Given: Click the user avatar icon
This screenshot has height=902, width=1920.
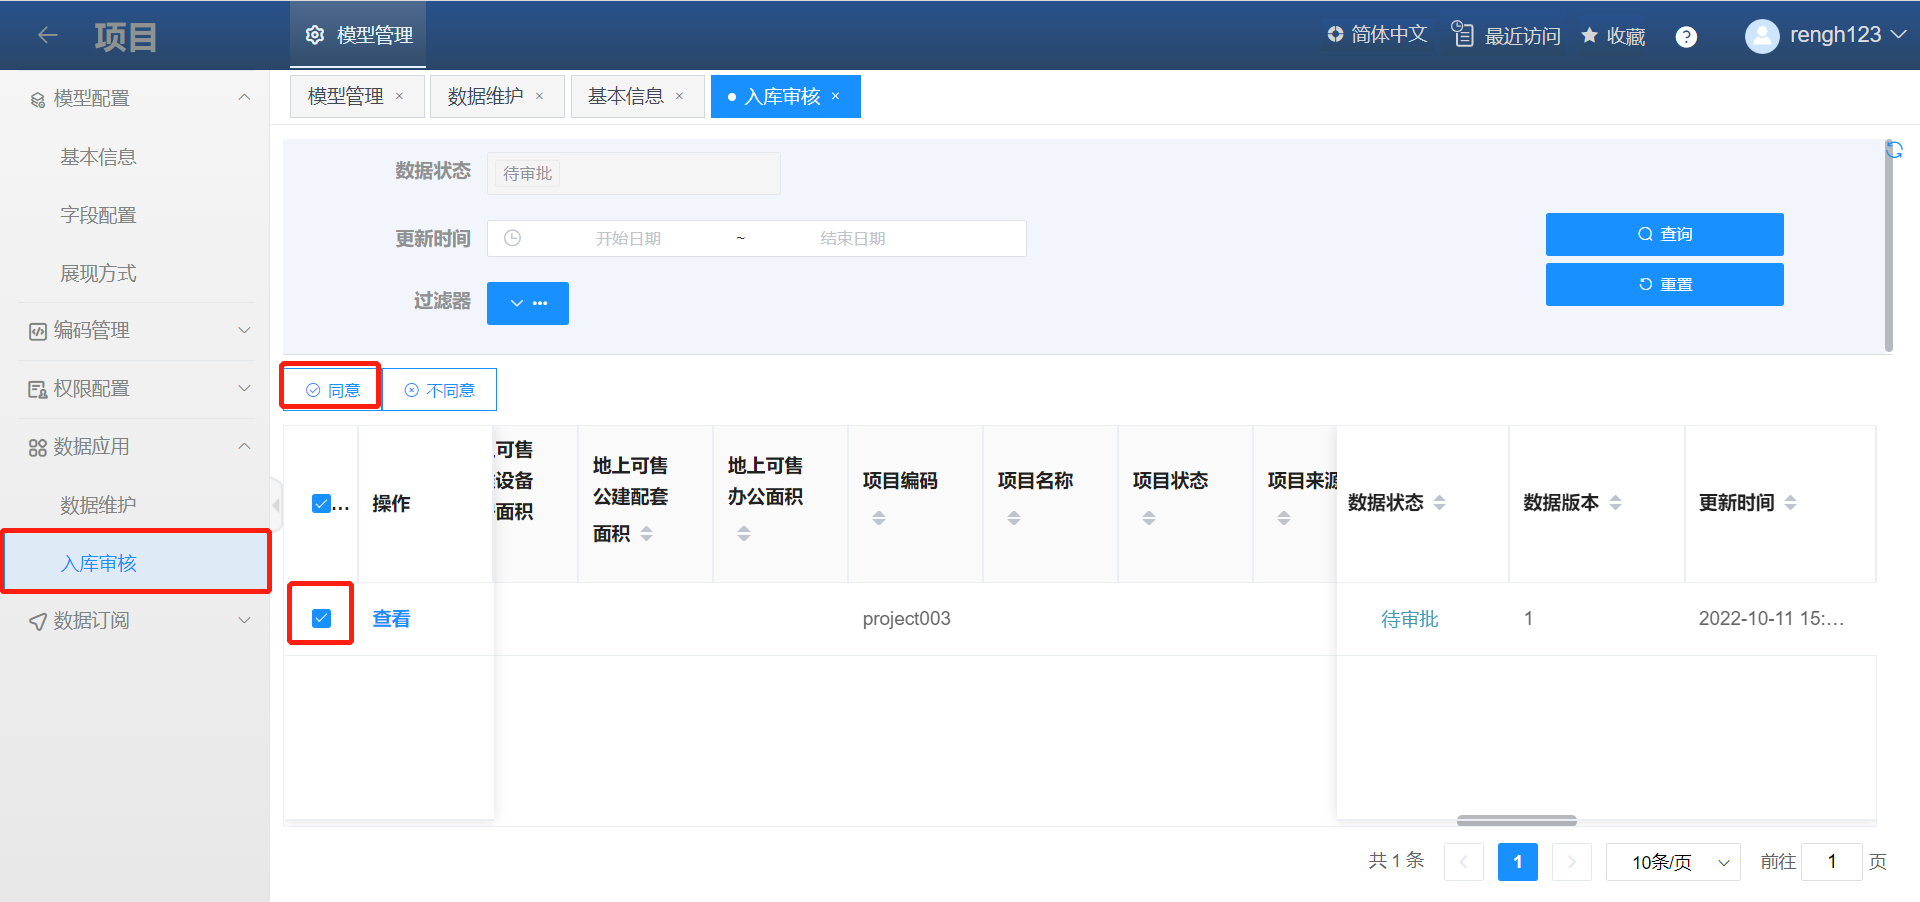Looking at the screenshot, I should click(1761, 36).
